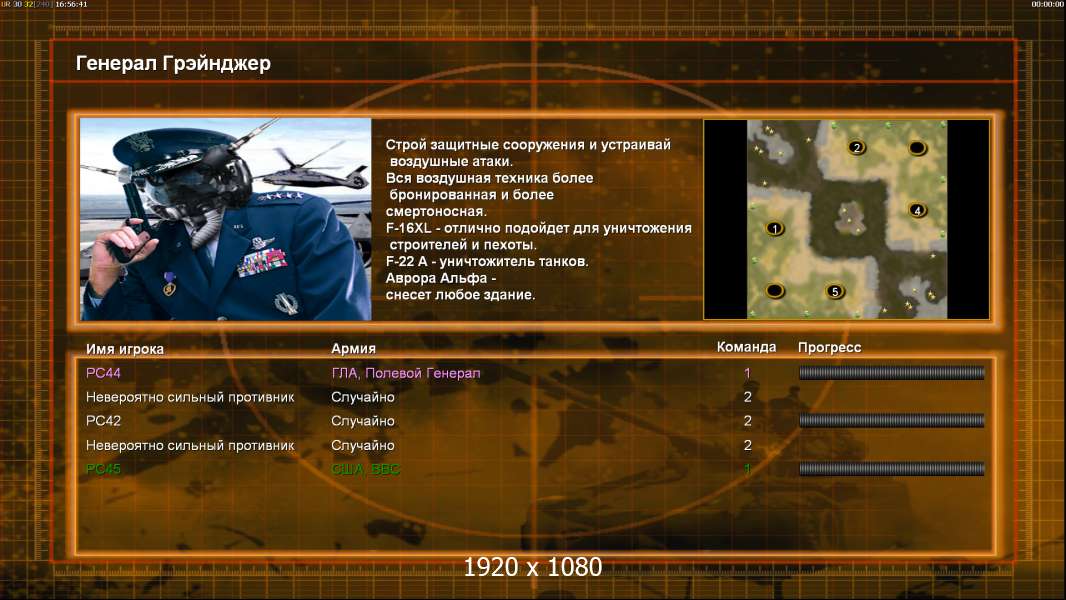1066x600 pixels.
Task: Select green player name PC45
Action: (103, 469)
